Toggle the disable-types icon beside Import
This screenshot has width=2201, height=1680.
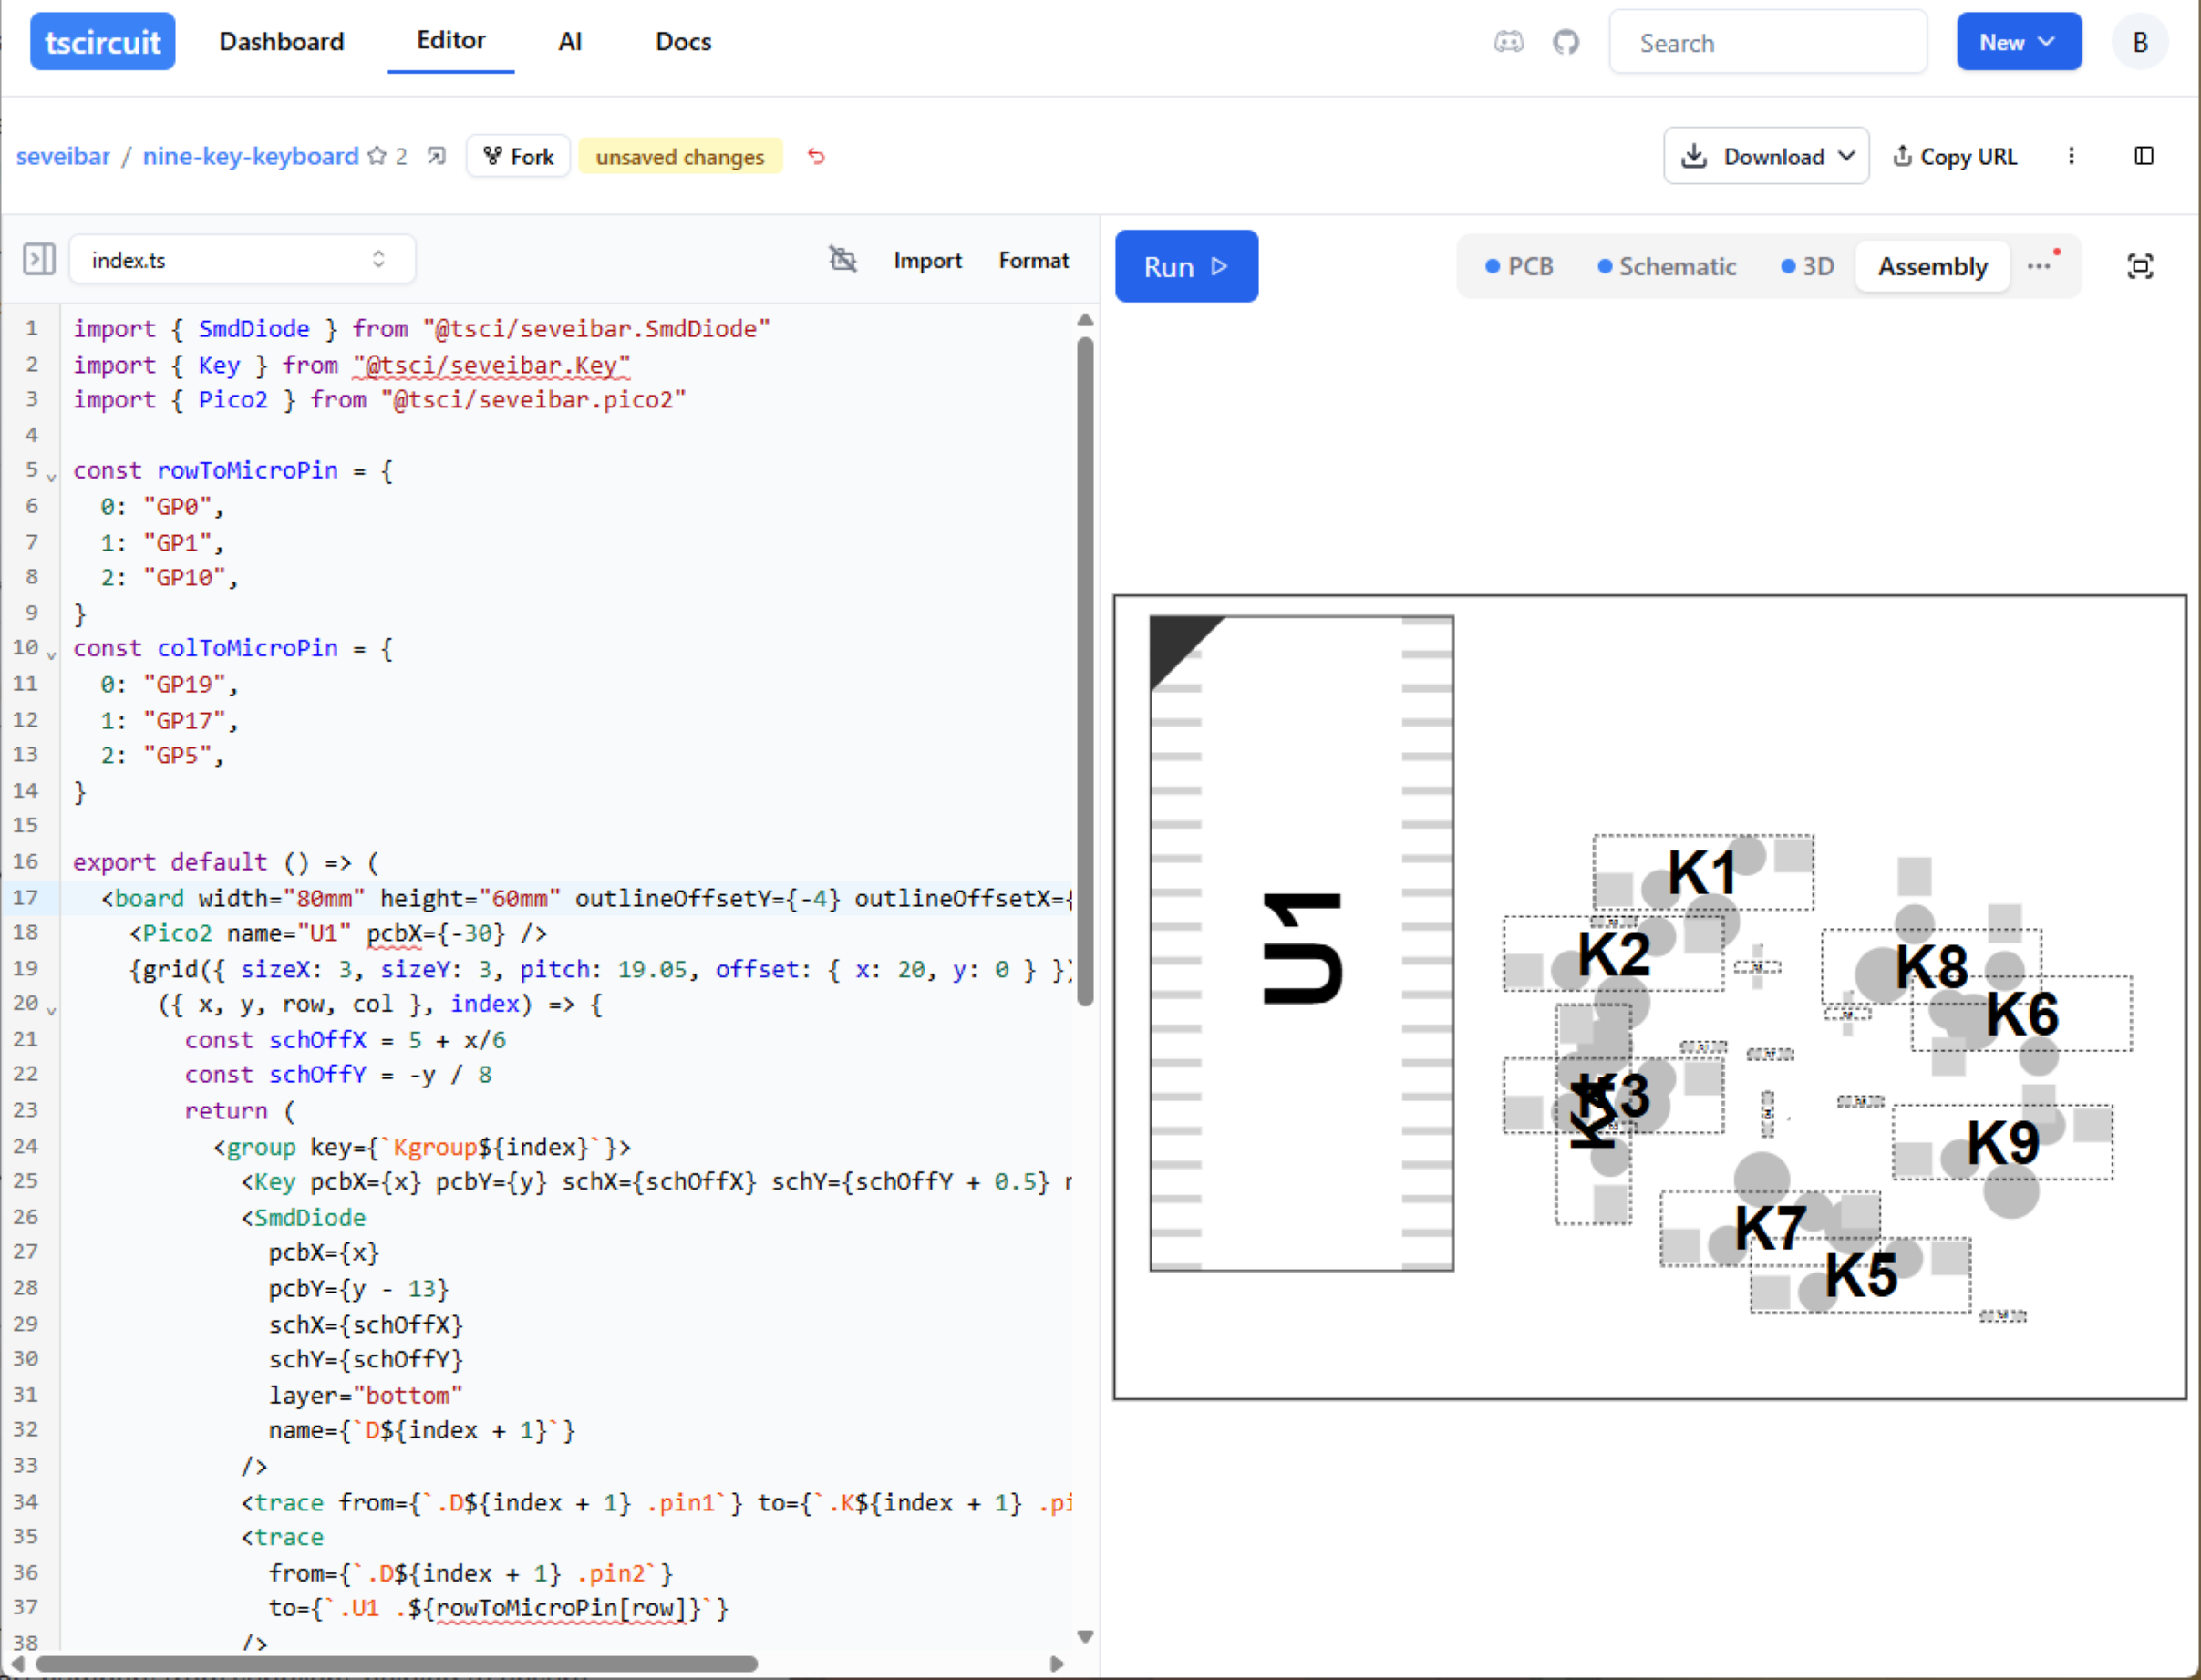pos(843,260)
